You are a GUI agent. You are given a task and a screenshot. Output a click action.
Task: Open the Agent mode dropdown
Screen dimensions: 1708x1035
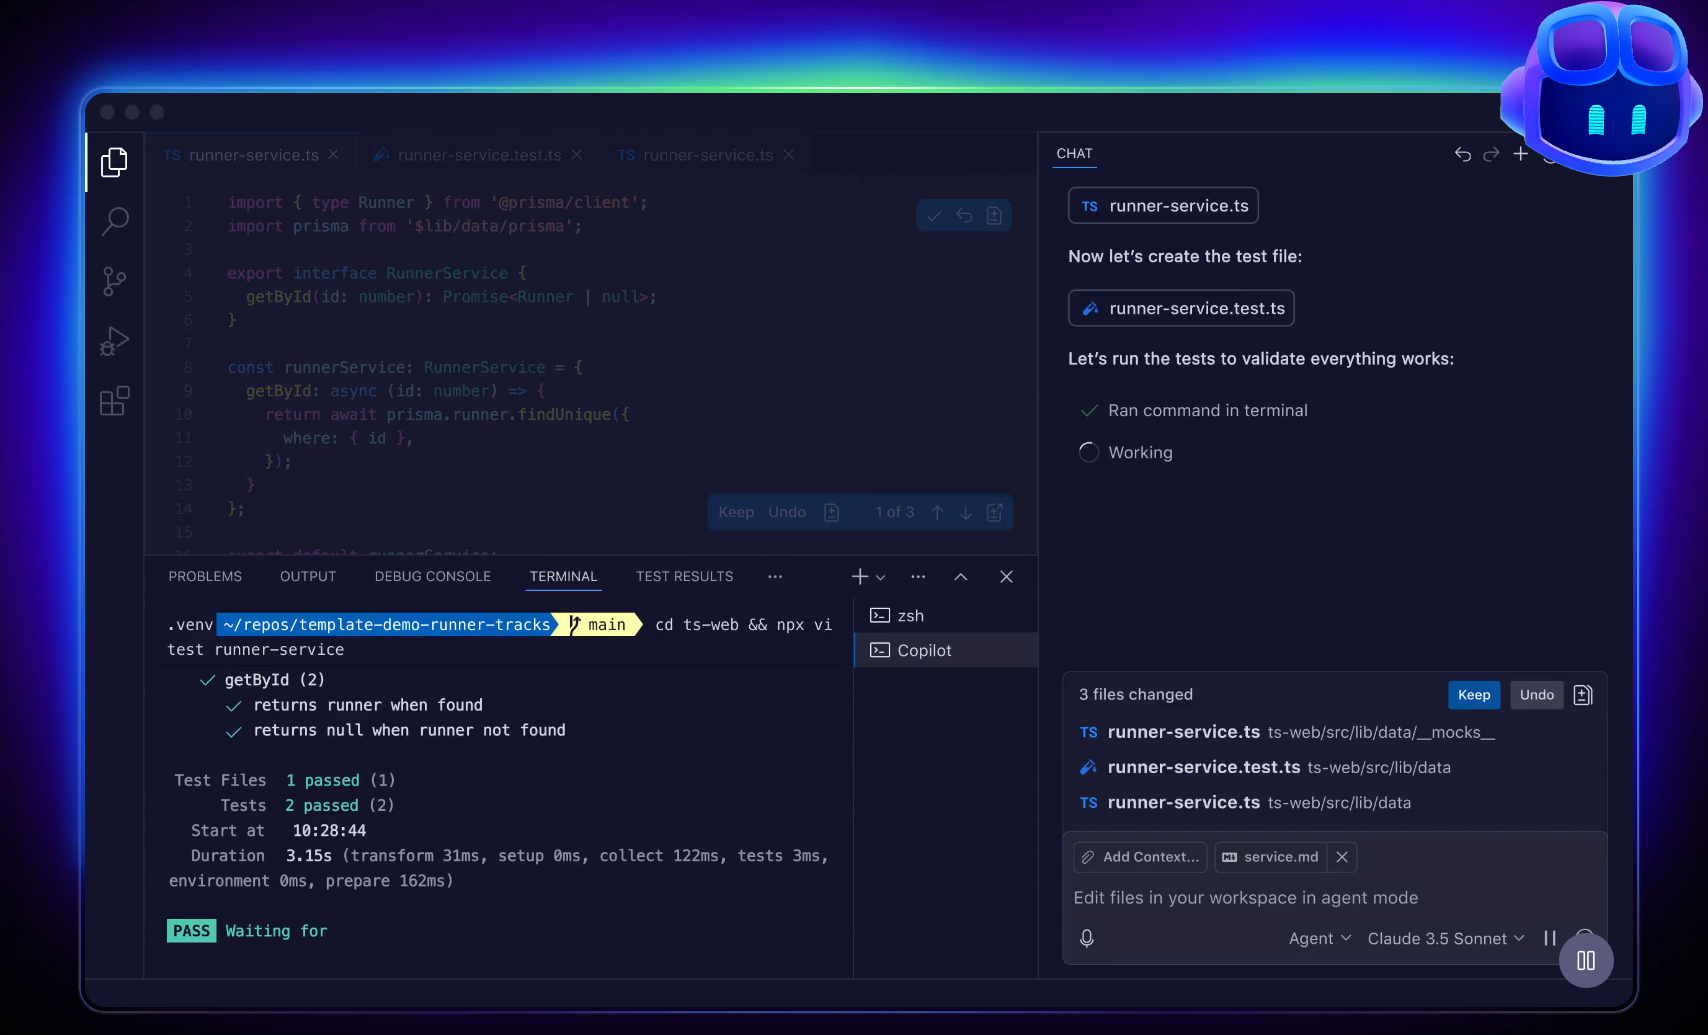[x=1319, y=938]
